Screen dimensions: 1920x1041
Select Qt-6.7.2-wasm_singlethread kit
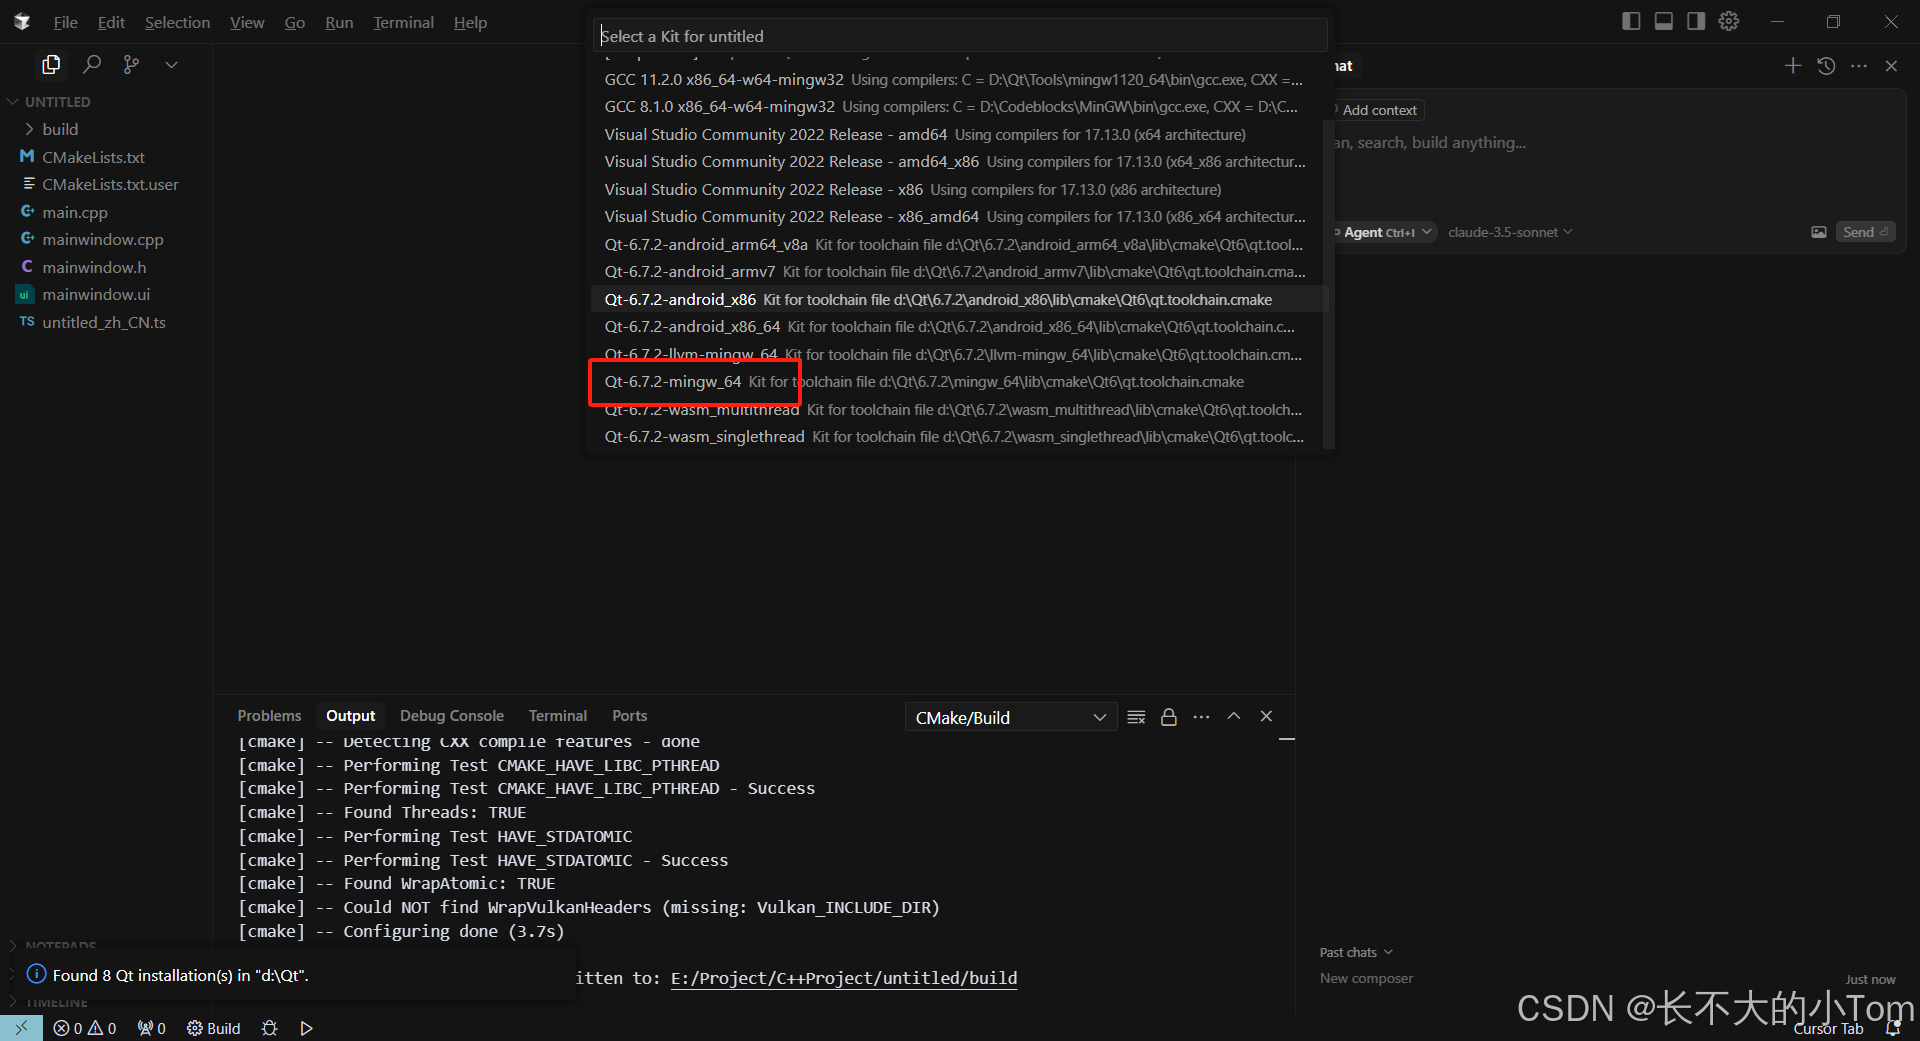pos(957,437)
